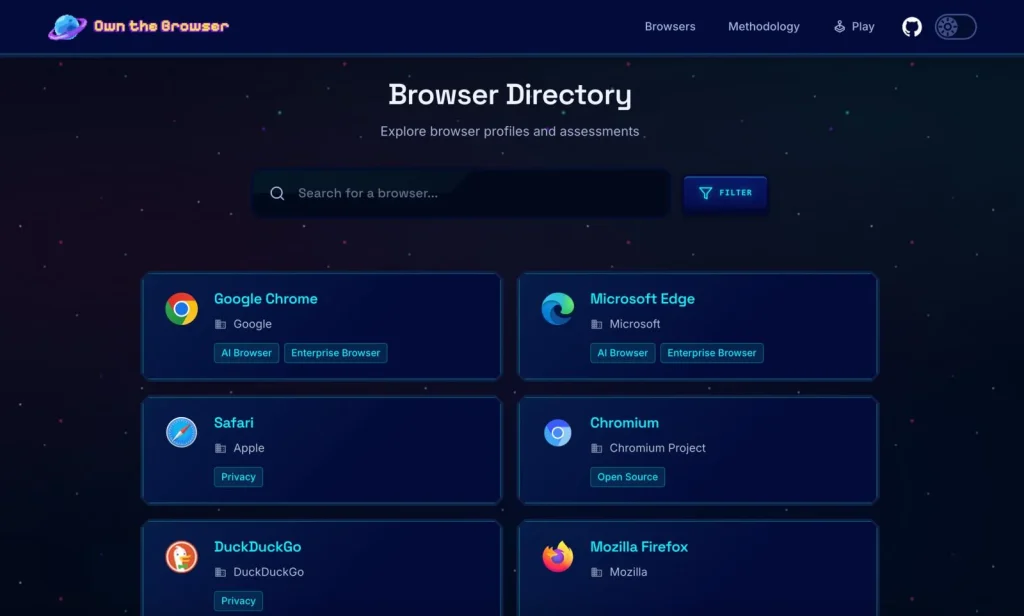Click the building icon beside Mozilla
1024x616 pixels.
[x=597, y=572]
